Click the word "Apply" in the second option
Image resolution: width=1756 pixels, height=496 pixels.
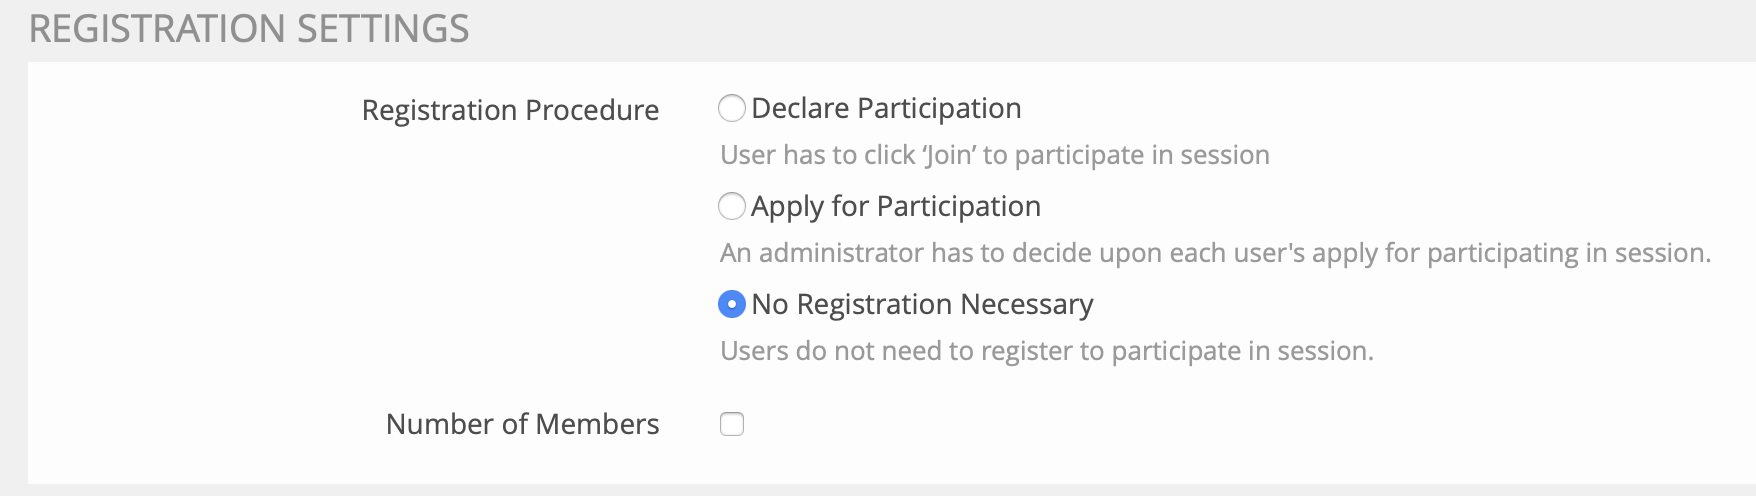coord(787,206)
